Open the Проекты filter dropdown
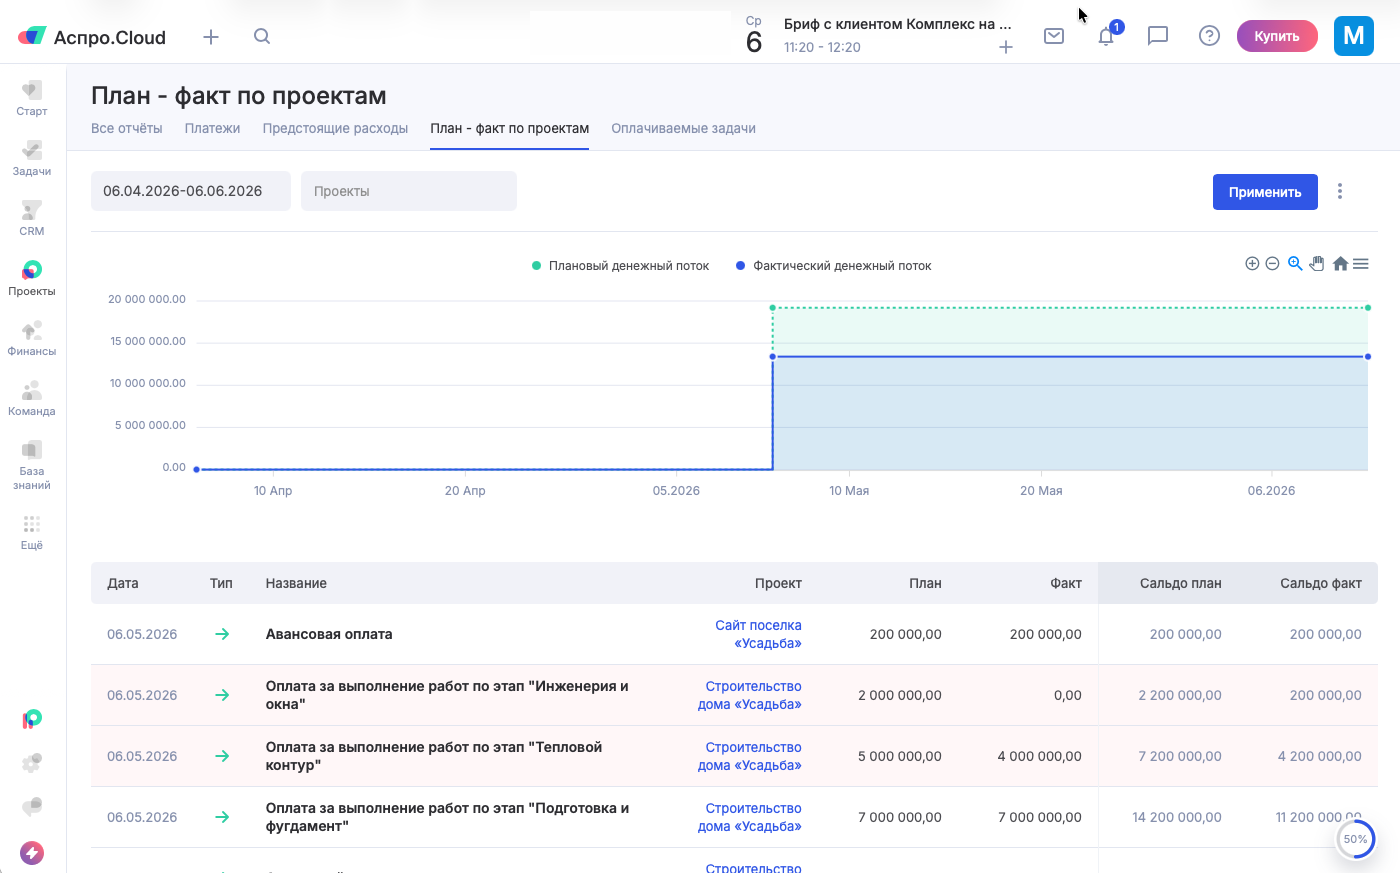This screenshot has height=873, width=1400. tap(409, 191)
